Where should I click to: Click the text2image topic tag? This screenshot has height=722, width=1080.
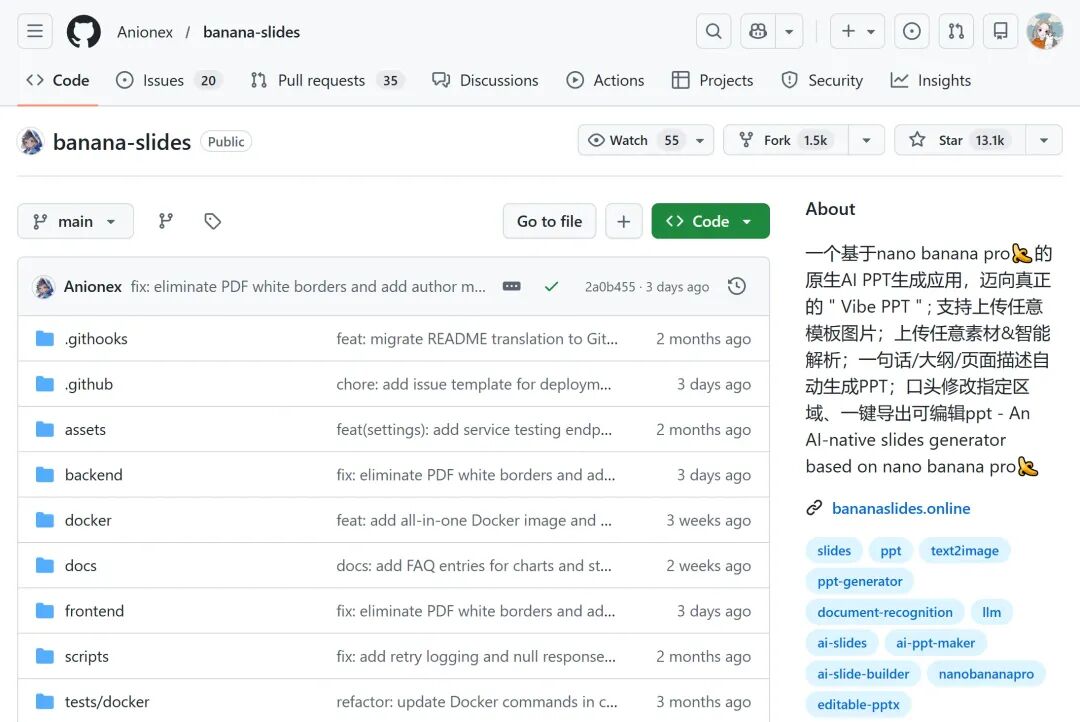click(964, 550)
